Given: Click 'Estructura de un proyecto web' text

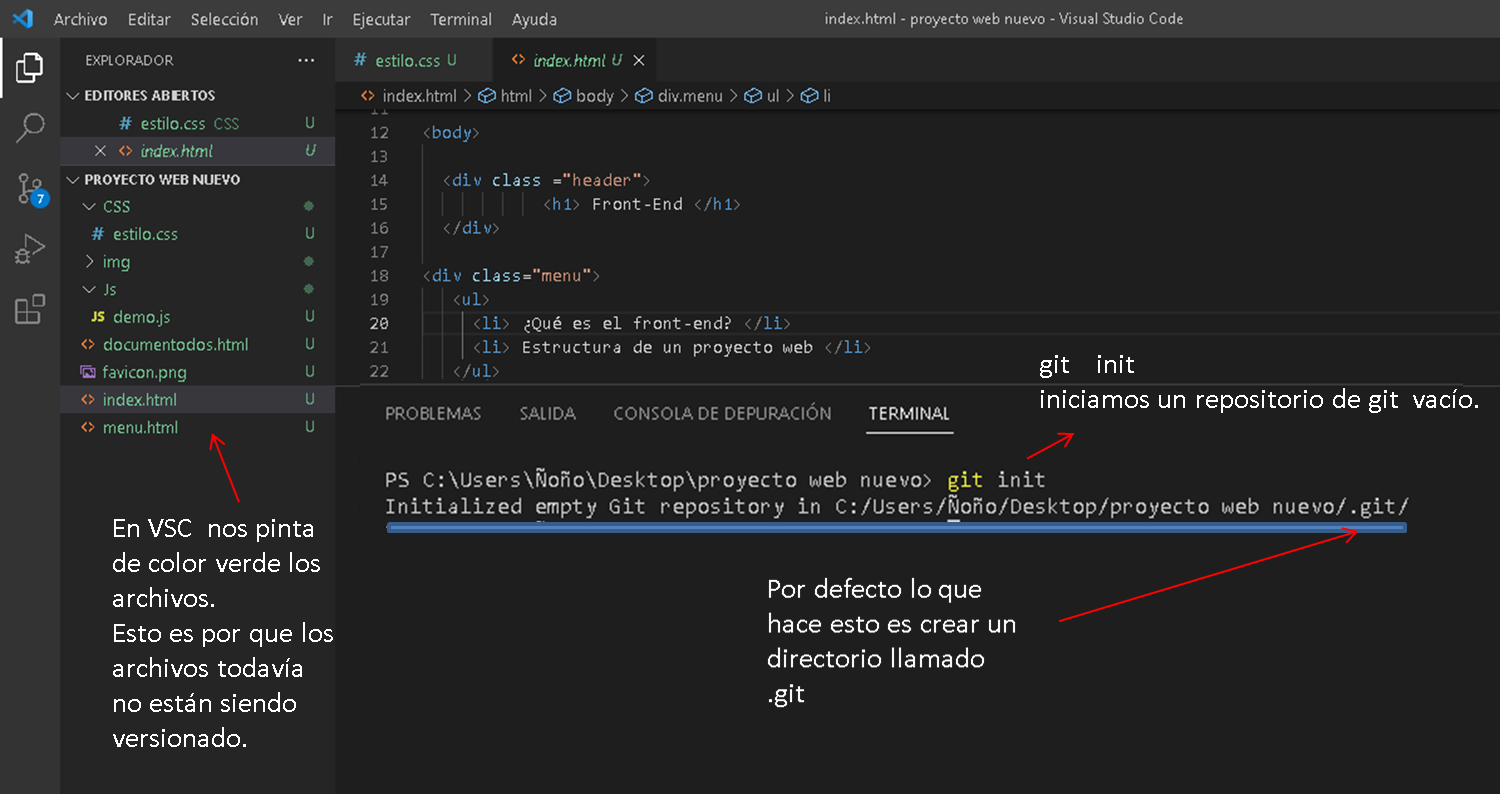Looking at the screenshot, I should [668, 347].
